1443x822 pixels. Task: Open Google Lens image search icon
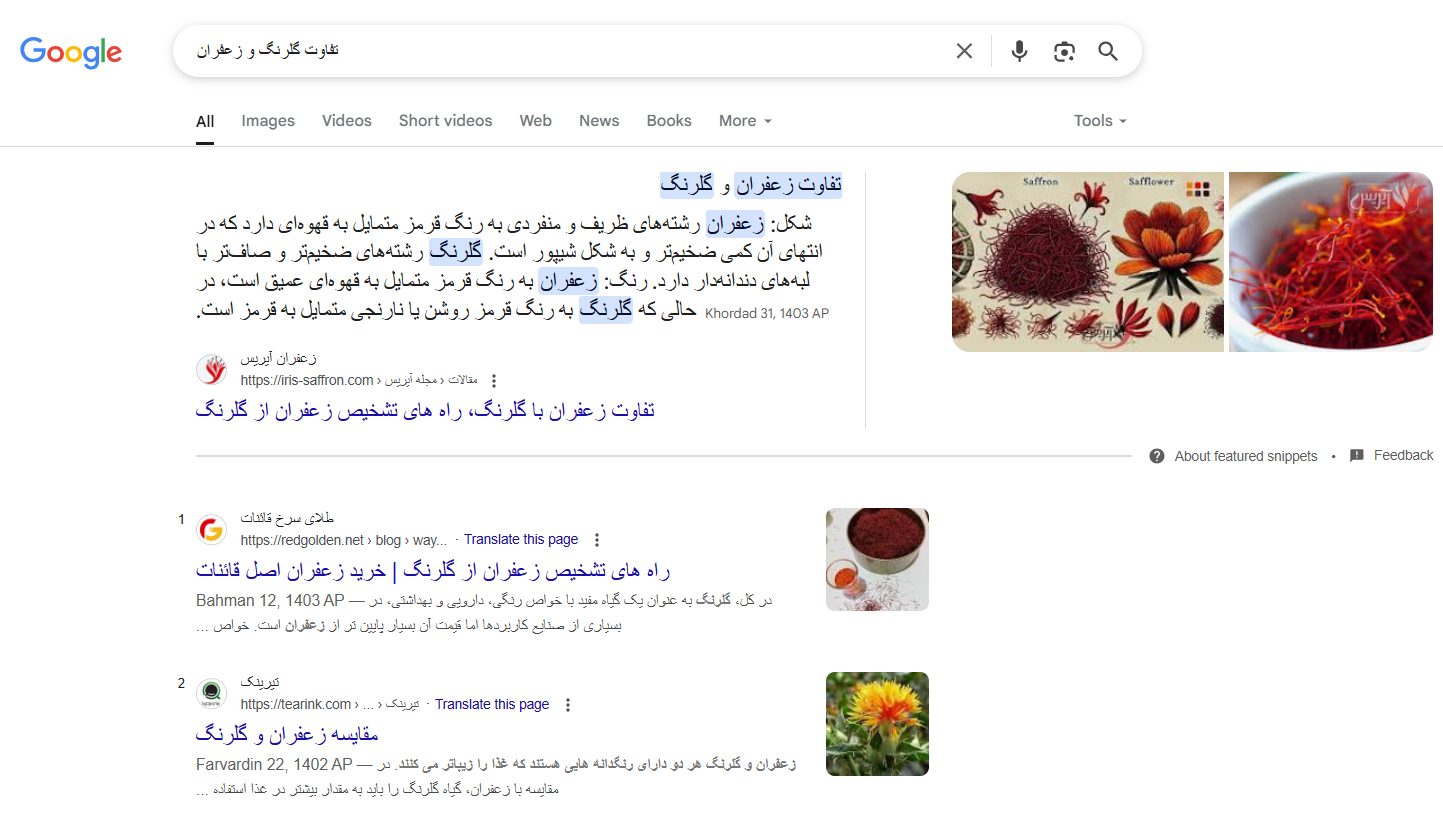(1064, 51)
